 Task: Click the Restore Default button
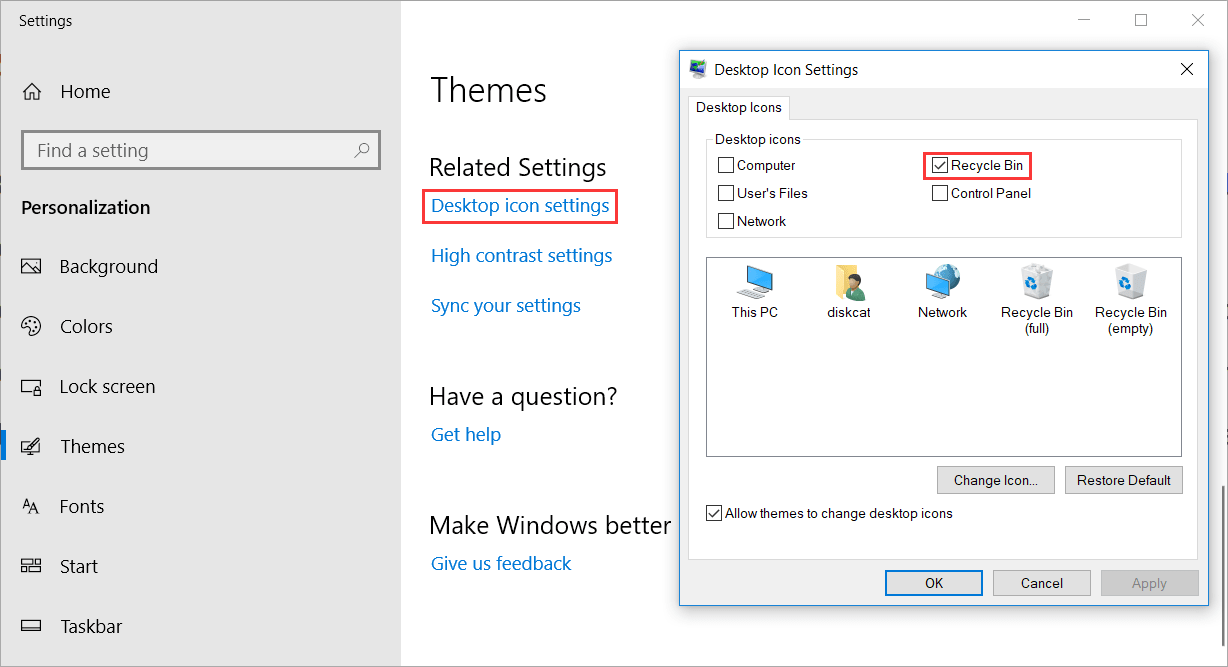point(1123,480)
